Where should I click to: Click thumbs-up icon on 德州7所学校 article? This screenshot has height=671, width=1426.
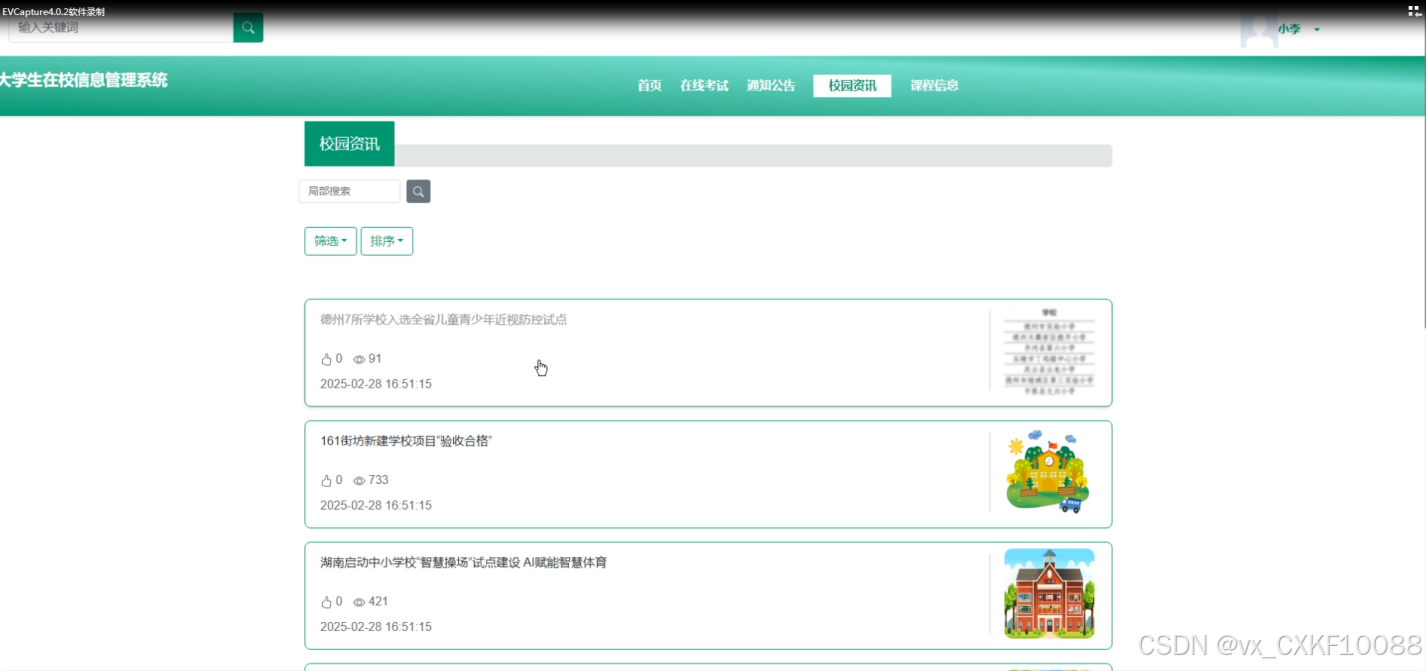tap(326, 359)
